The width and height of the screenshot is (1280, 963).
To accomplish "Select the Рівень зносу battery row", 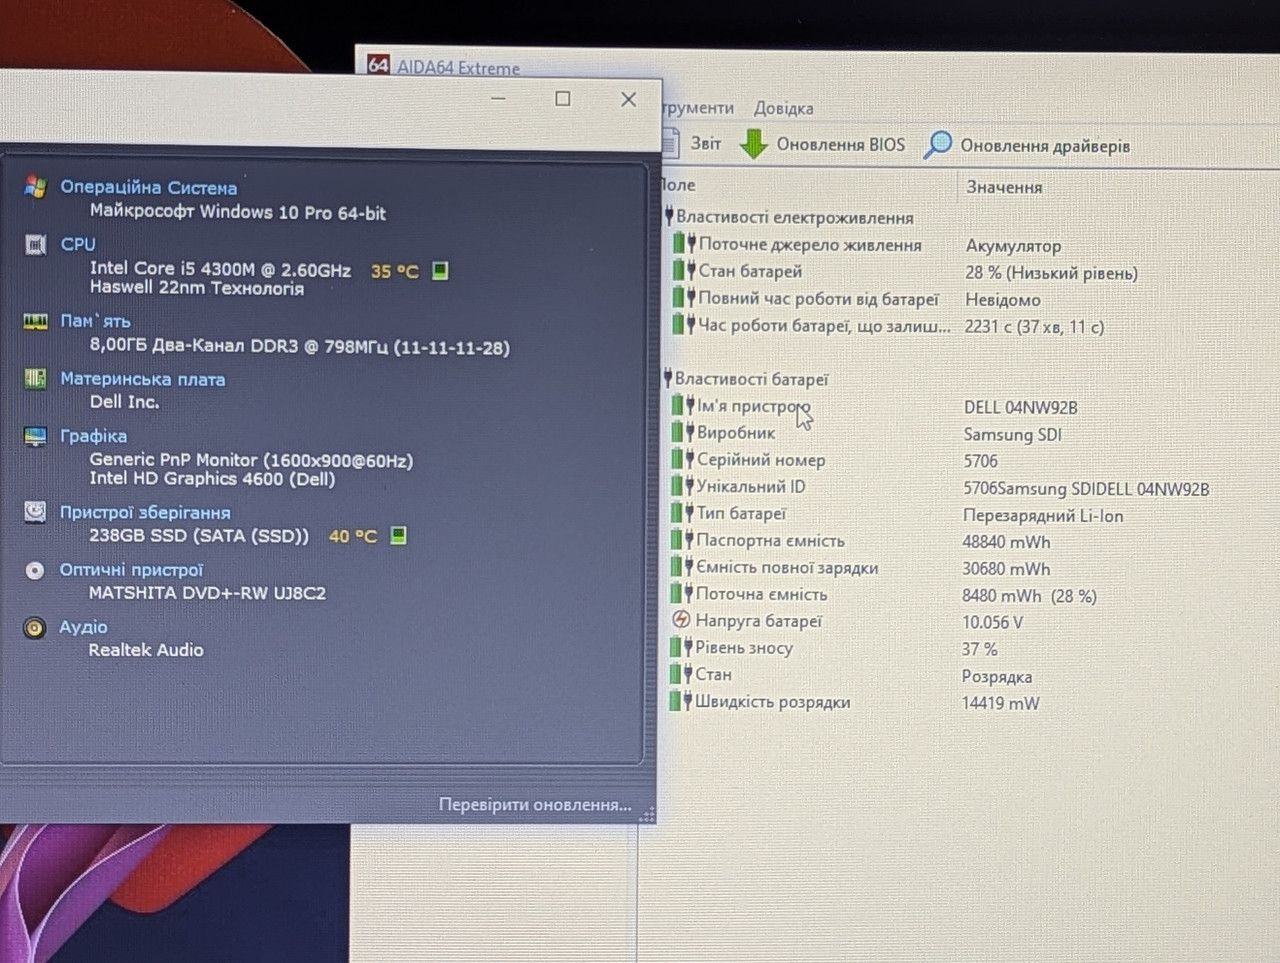I will (x=953, y=648).
